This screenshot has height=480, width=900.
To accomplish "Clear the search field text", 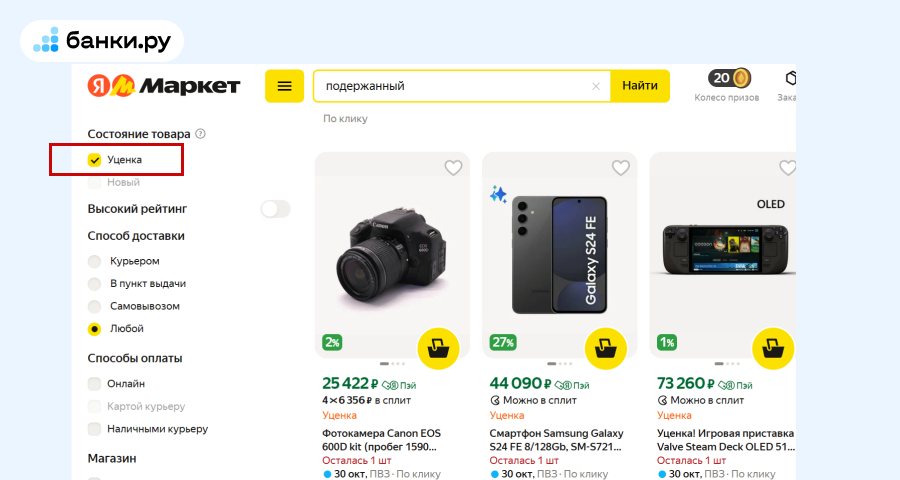I will tap(596, 86).
